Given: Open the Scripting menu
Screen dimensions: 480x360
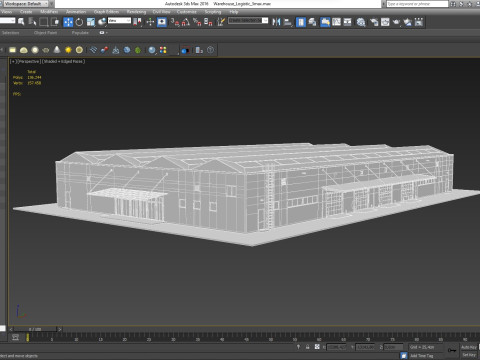Looking at the screenshot, I should coord(213,12).
